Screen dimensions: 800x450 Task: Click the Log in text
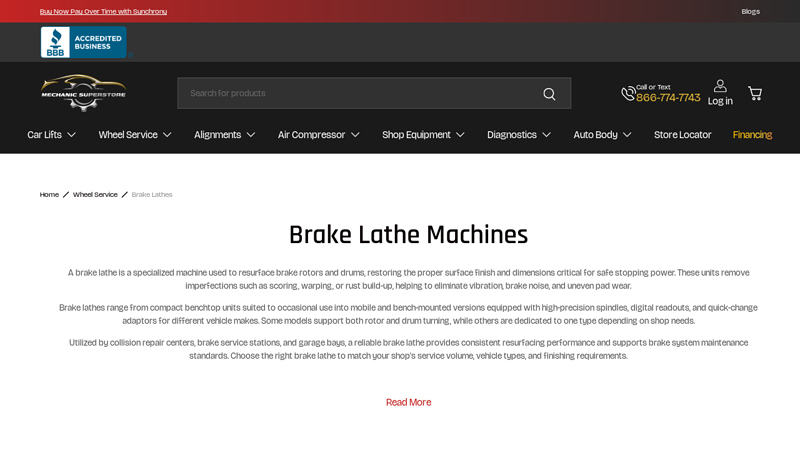[x=720, y=101]
